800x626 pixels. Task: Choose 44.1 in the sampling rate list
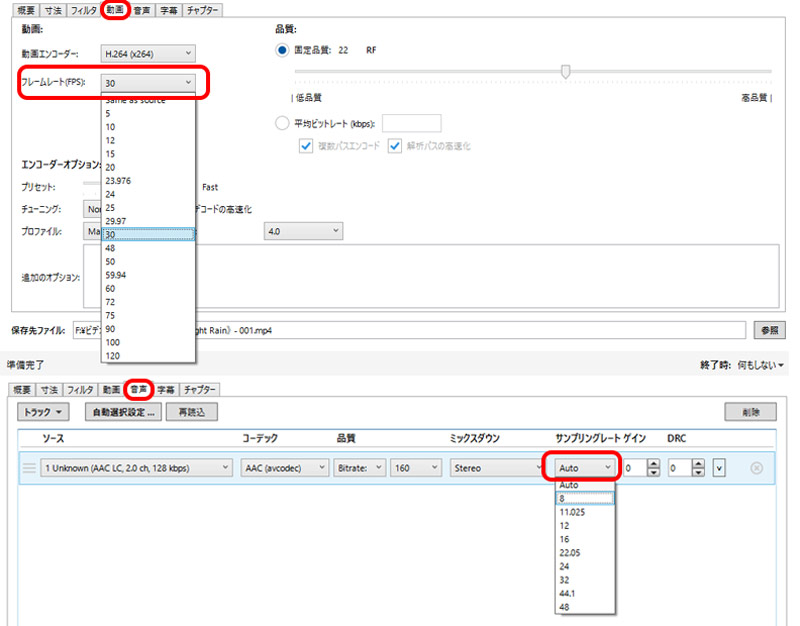[568, 593]
